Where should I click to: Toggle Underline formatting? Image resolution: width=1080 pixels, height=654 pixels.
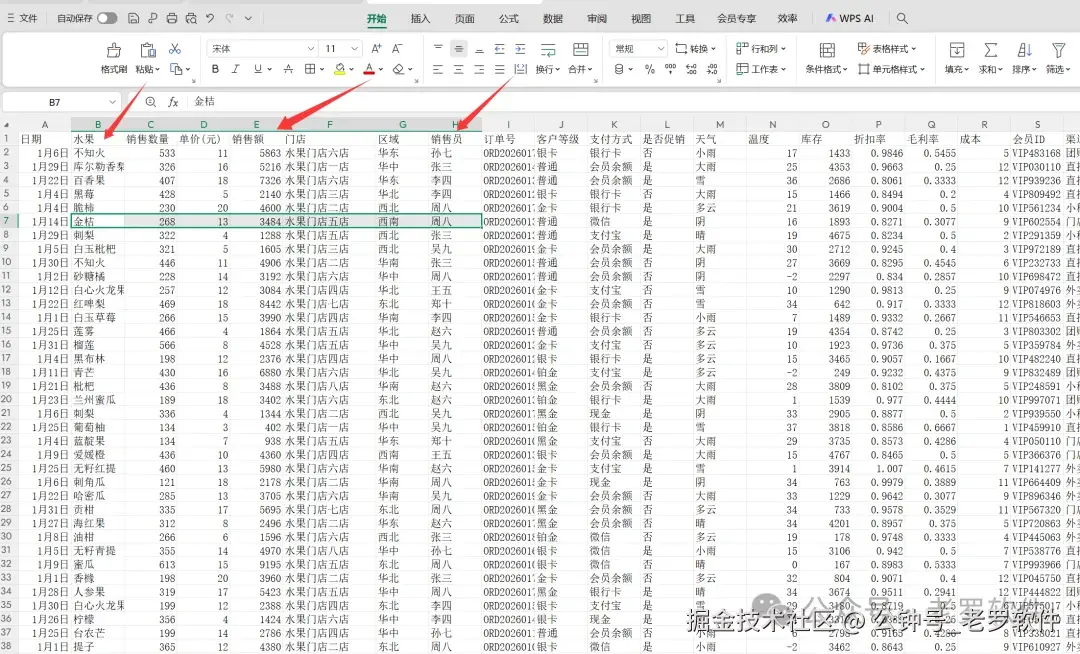tap(258, 69)
